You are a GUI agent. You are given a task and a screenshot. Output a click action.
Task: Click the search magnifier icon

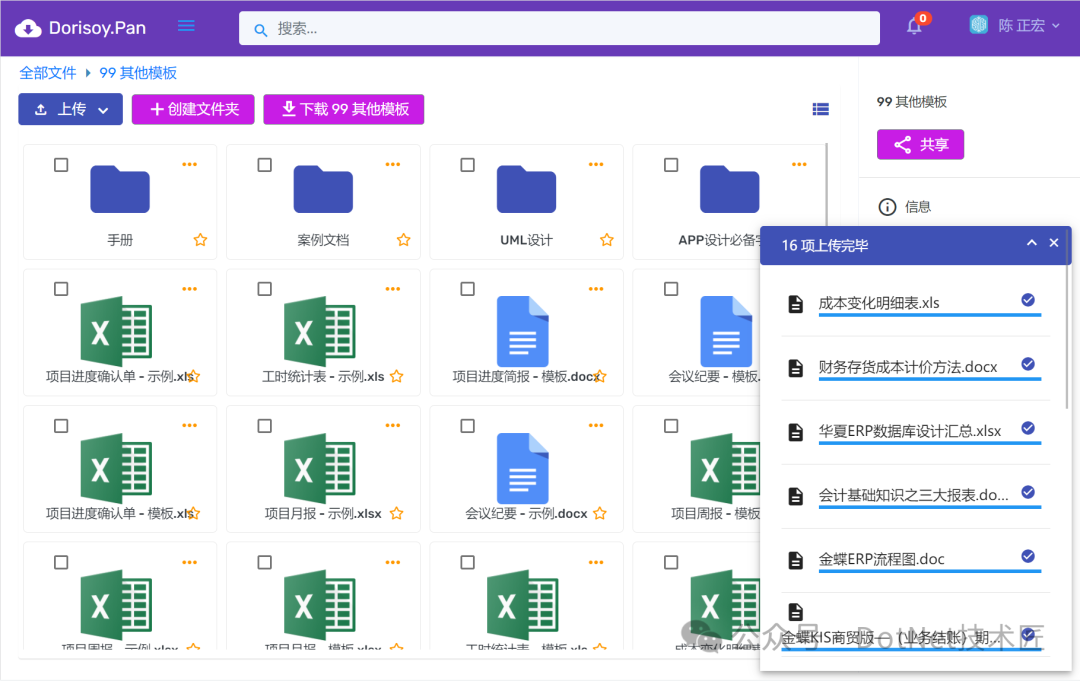pos(260,30)
